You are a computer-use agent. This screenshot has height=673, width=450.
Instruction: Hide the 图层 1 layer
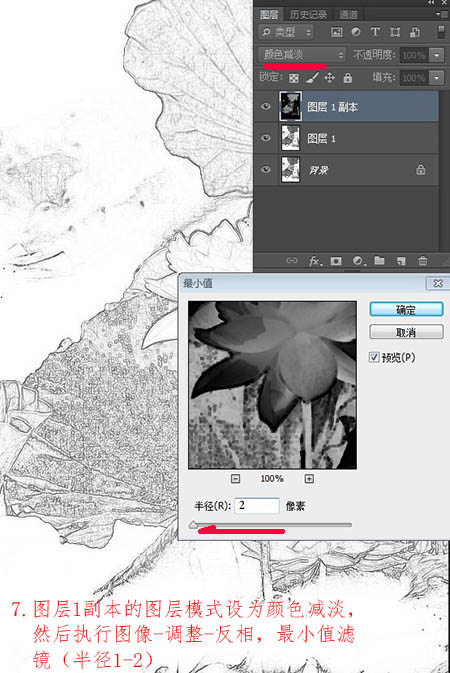click(266, 138)
